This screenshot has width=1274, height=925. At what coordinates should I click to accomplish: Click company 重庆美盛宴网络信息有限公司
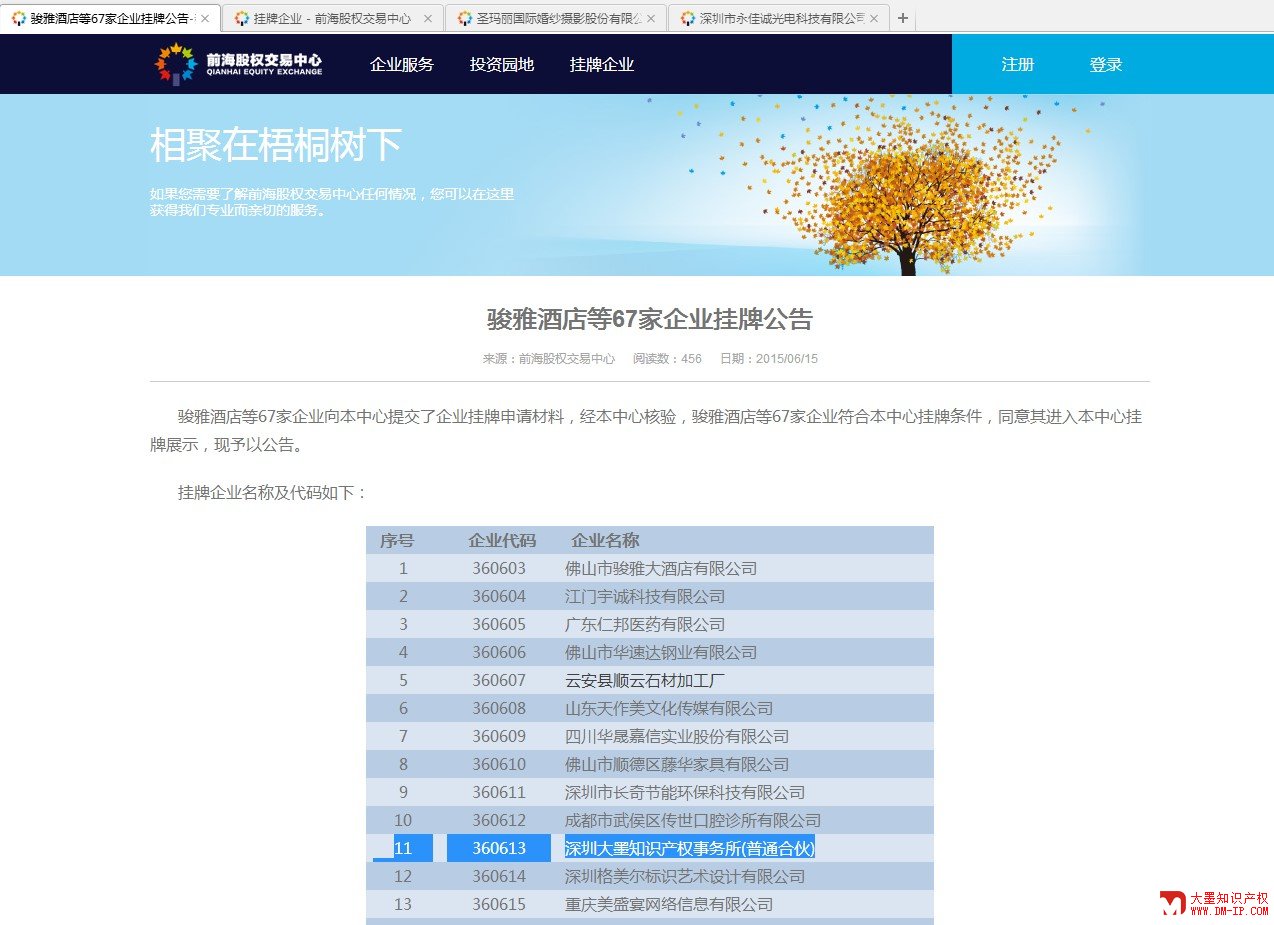point(669,904)
